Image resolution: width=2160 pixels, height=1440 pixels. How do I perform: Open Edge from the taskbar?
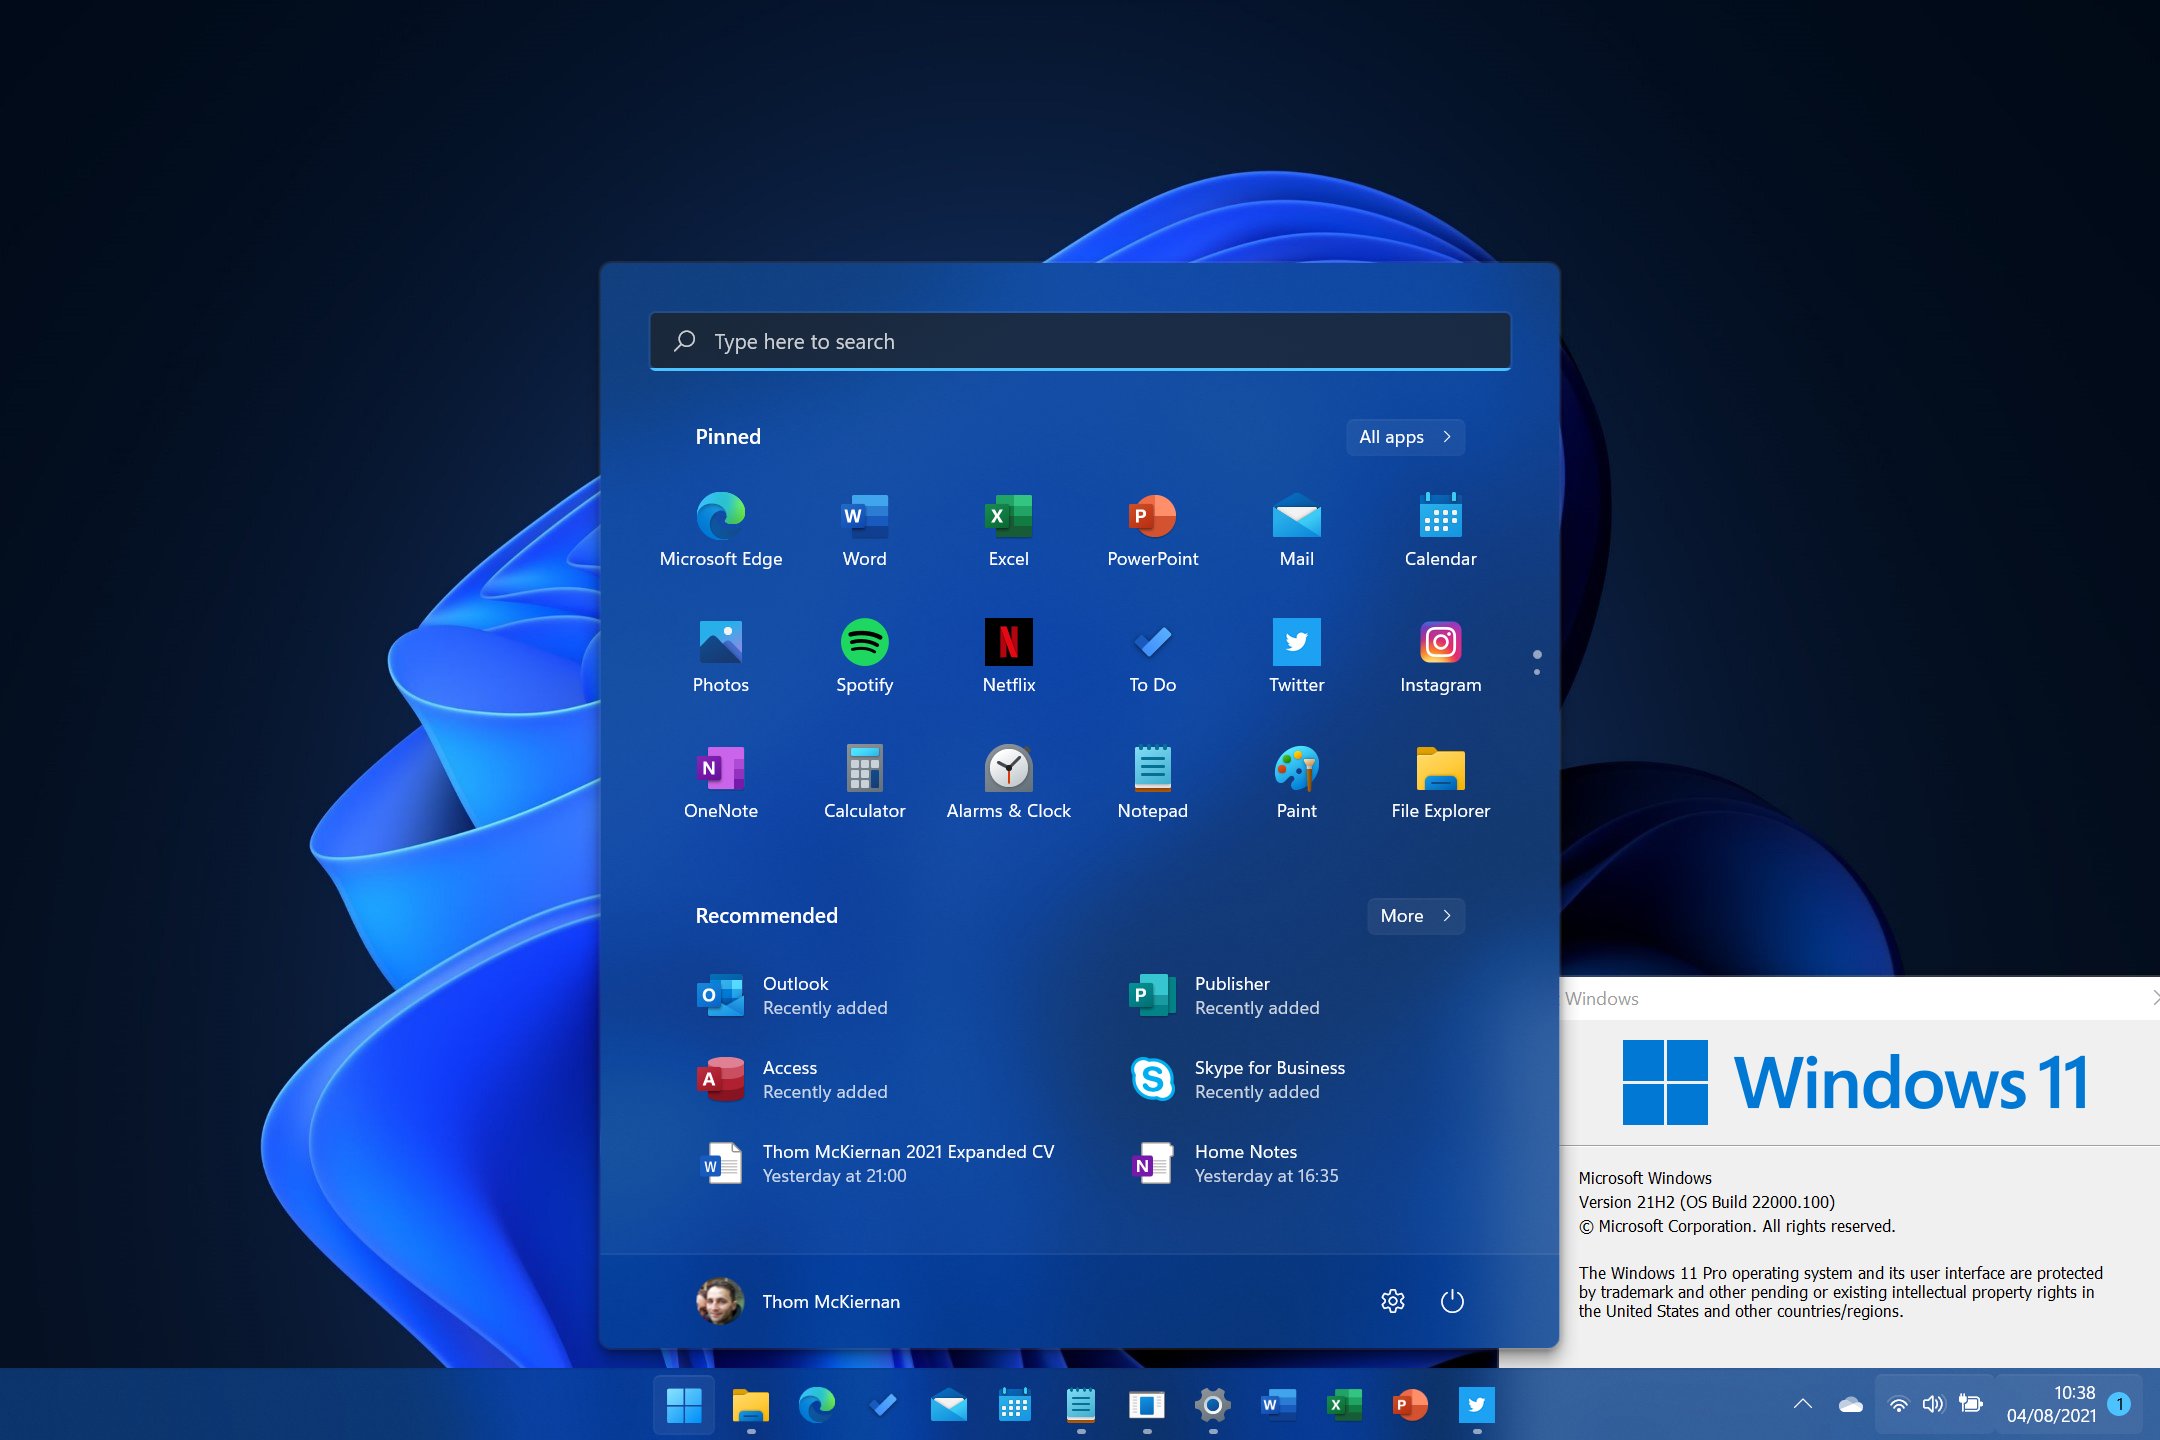click(816, 1405)
